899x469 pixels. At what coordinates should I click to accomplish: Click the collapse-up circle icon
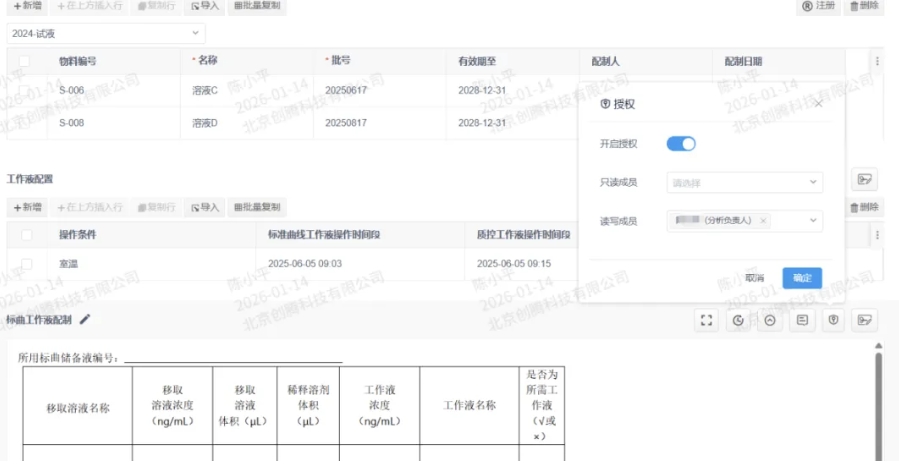(769, 320)
